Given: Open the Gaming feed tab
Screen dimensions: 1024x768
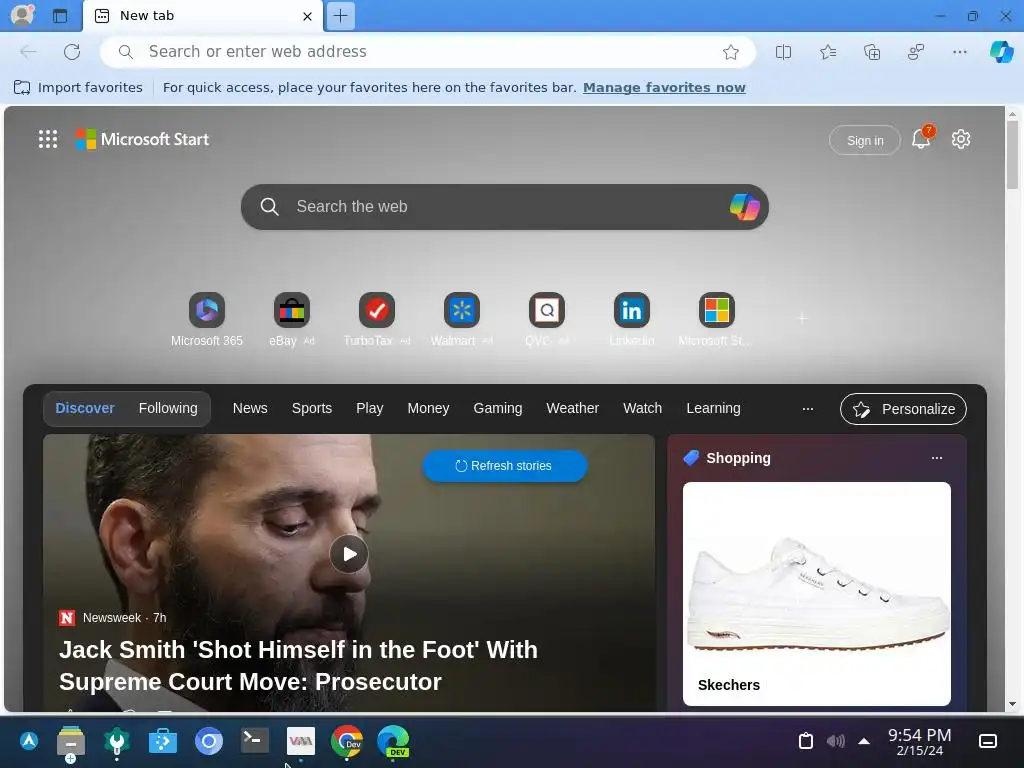Looking at the screenshot, I should point(498,408).
